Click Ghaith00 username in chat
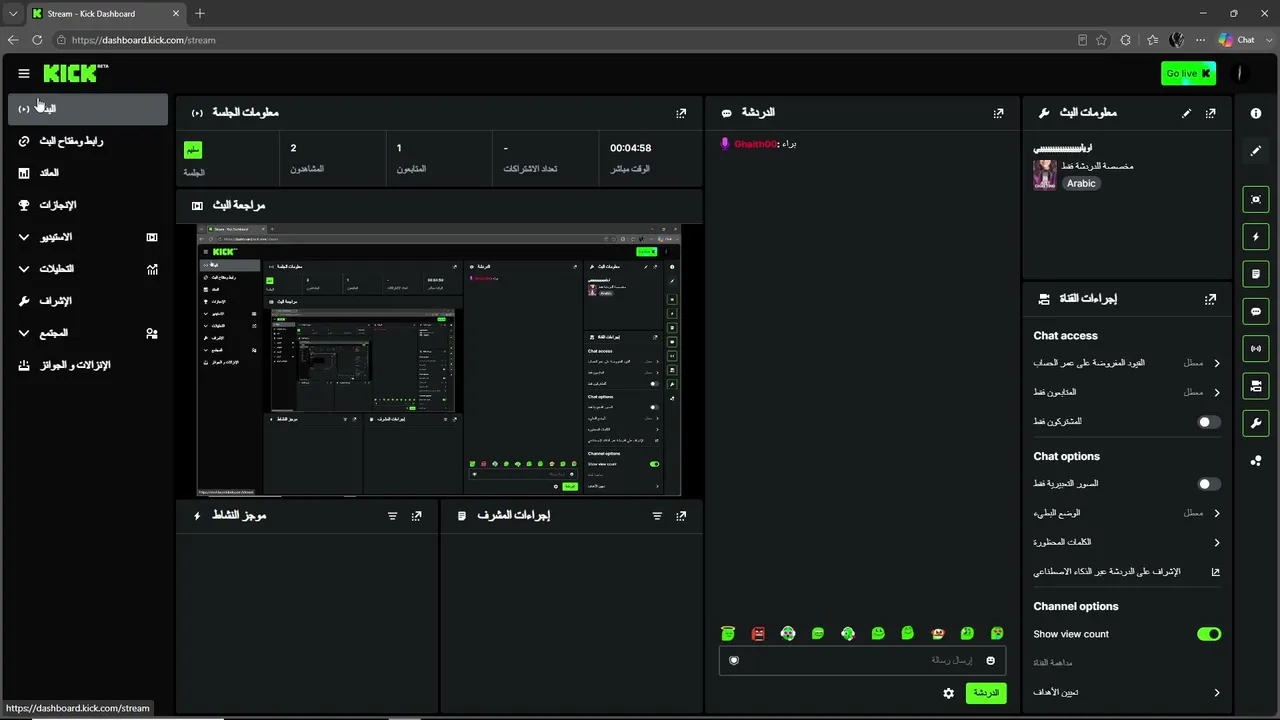Image resolution: width=1280 pixels, height=720 pixels. (x=755, y=144)
